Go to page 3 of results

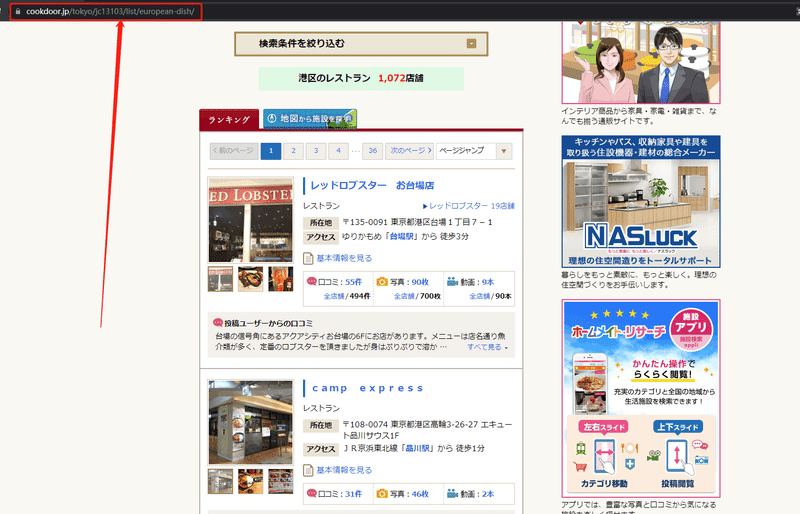coord(316,151)
